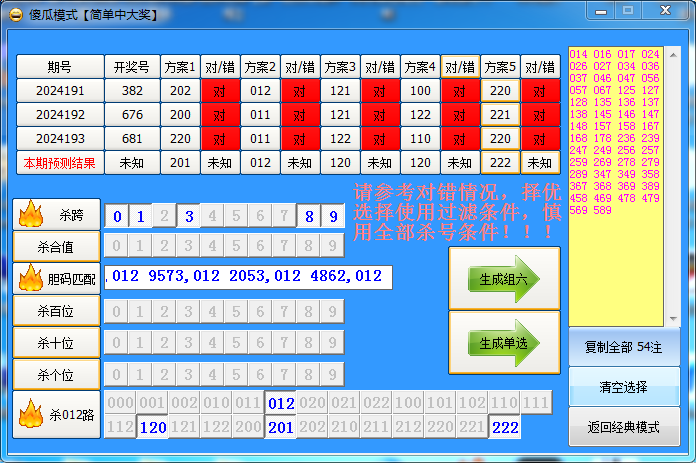The height and width of the screenshot is (463, 696).
Task: Toggle the selected 222 route option
Action: [505, 427]
